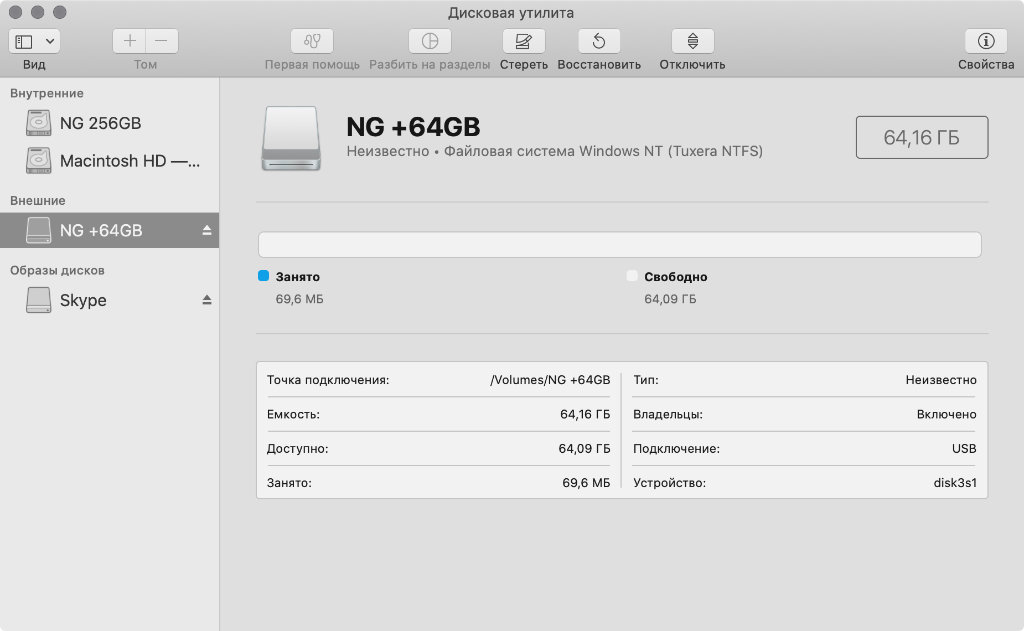The height and width of the screenshot is (631, 1024).
Task: Expand the View dropdown chevron
Action: coord(50,41)
